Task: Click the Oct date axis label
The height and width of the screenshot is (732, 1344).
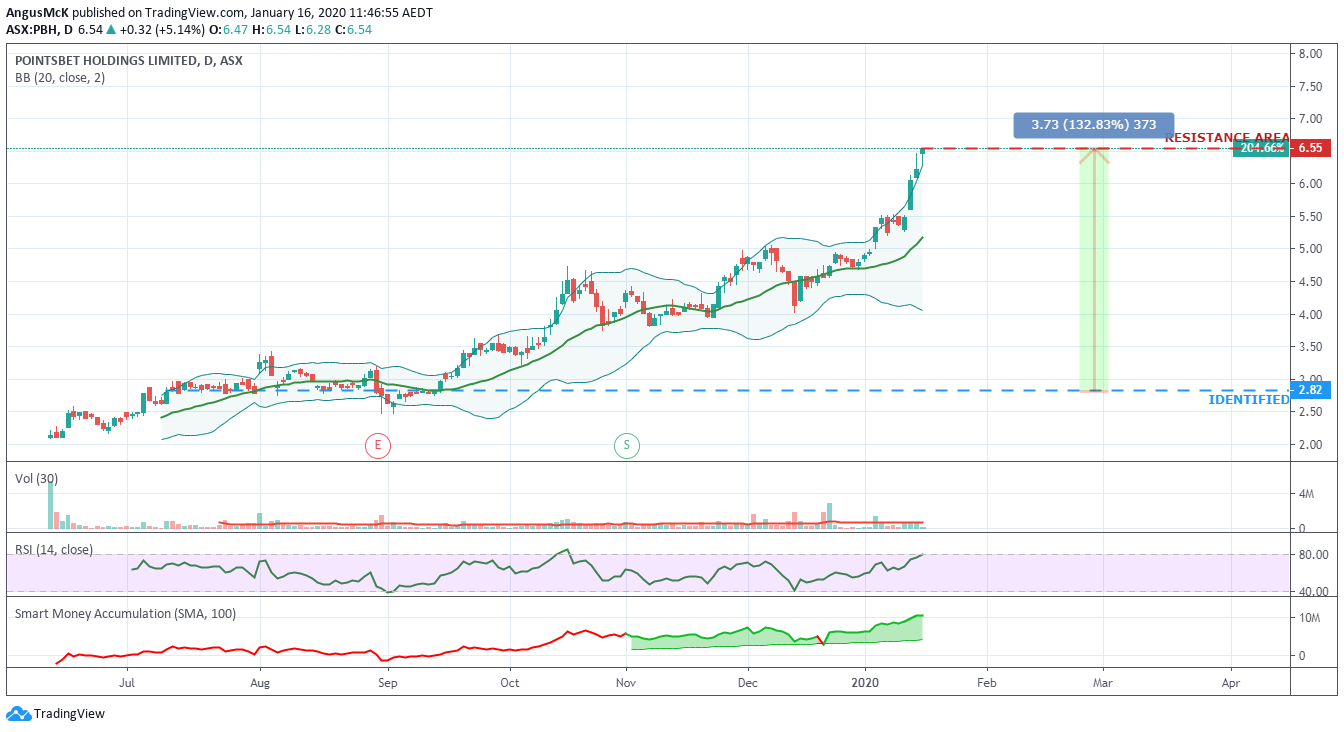Action: (510, 684)
